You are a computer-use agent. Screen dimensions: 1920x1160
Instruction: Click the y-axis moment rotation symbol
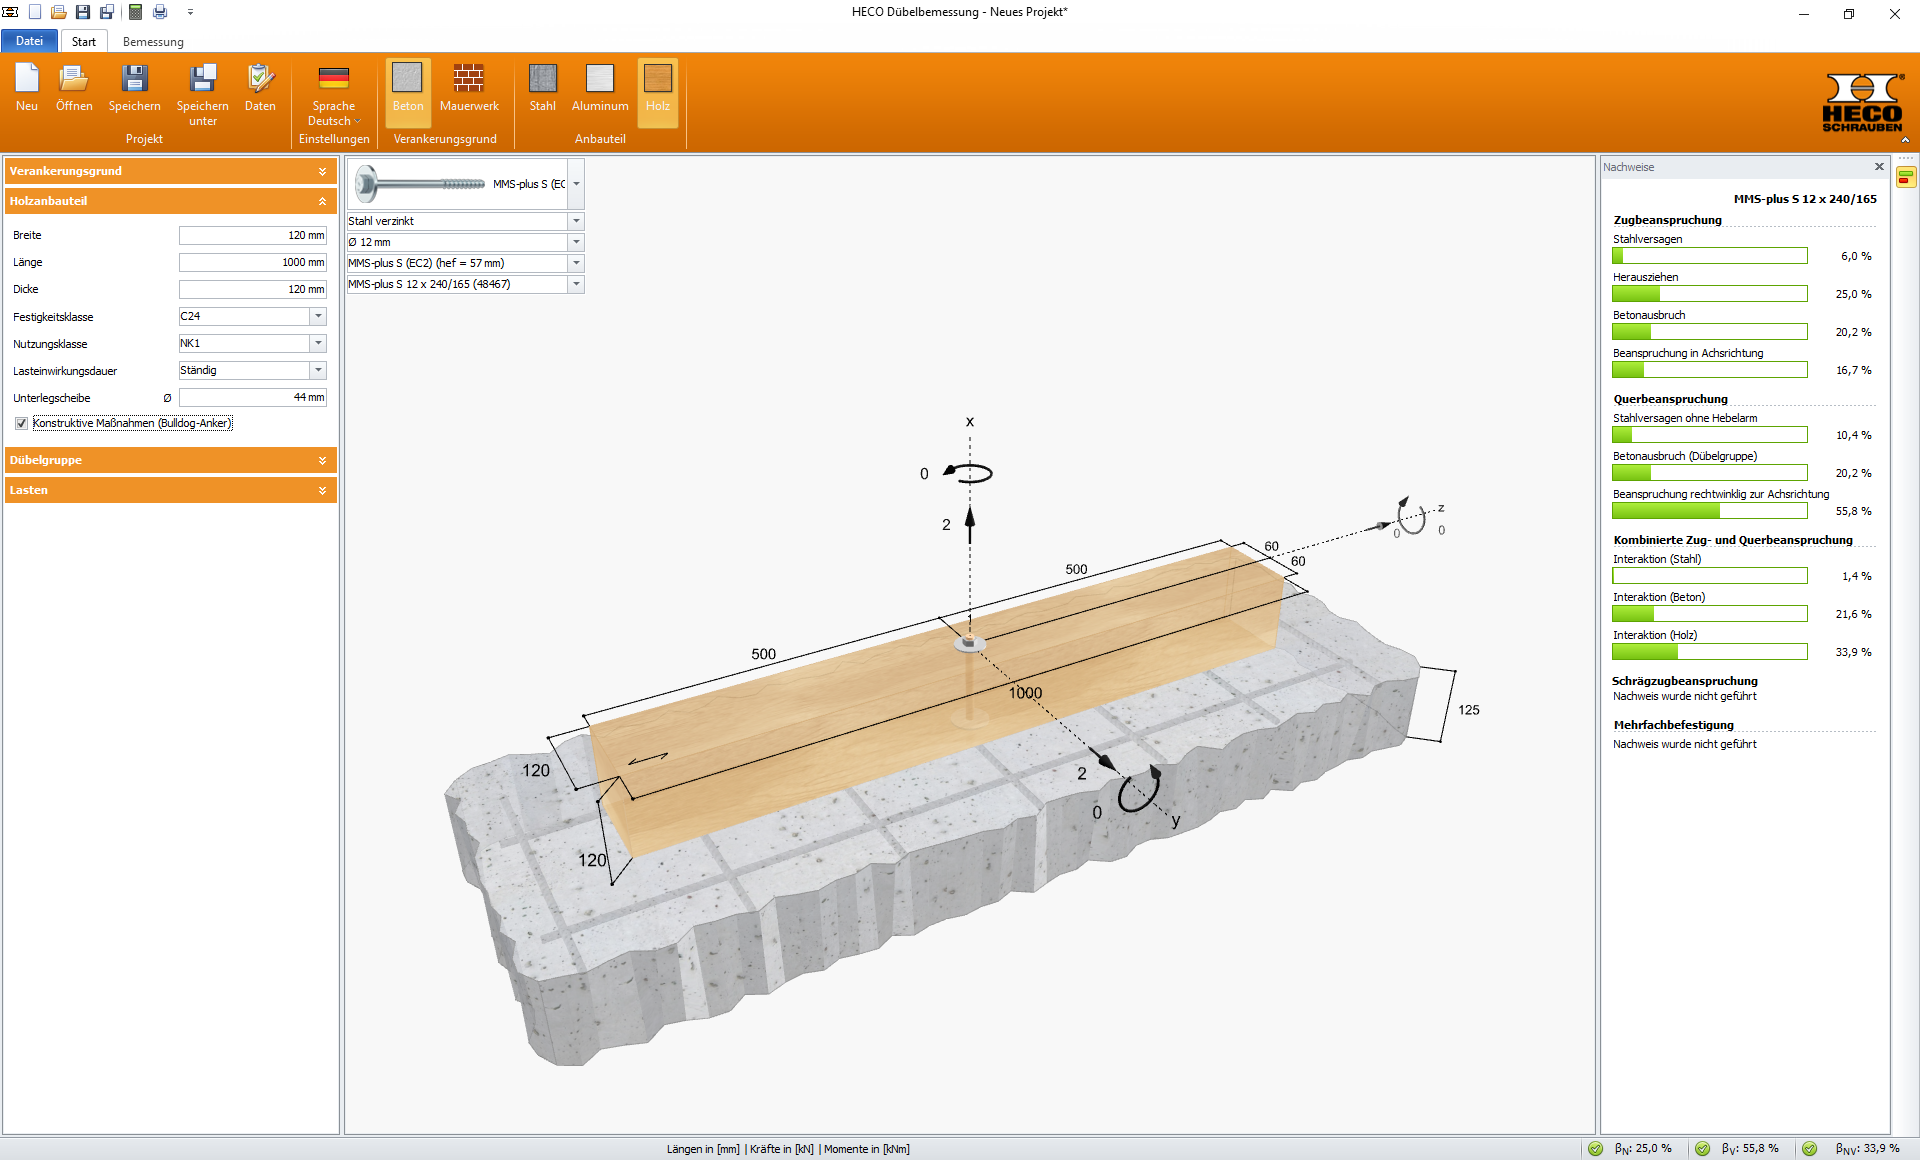click(x=1139, y=790)
